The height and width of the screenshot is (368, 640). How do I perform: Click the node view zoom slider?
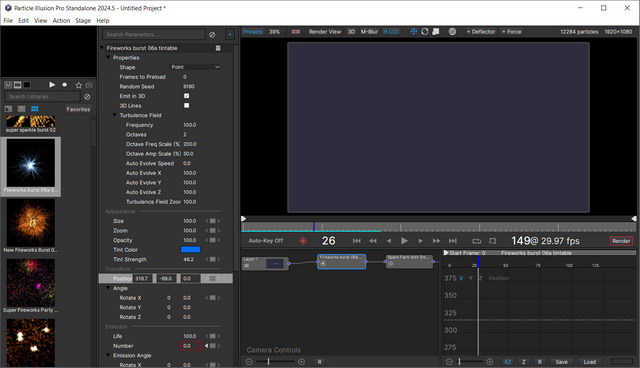(275, 362)
